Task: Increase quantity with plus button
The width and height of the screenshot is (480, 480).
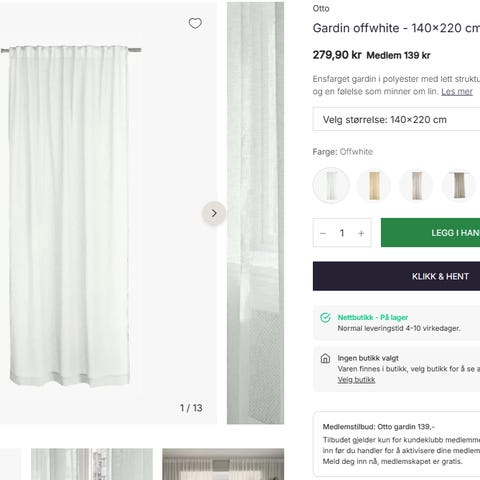Action: pyautogui.click(x=361, y=233)
